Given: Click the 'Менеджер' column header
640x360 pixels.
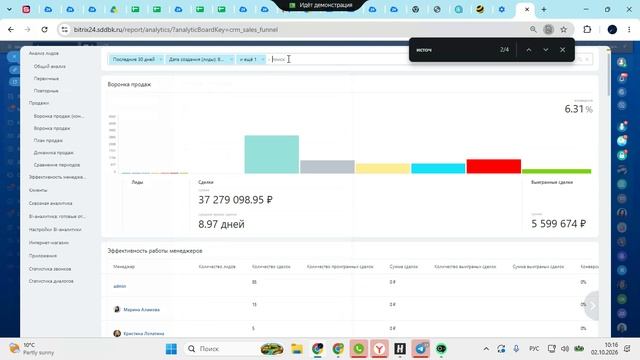Looking at the screenshot, I should click(124, 267).
